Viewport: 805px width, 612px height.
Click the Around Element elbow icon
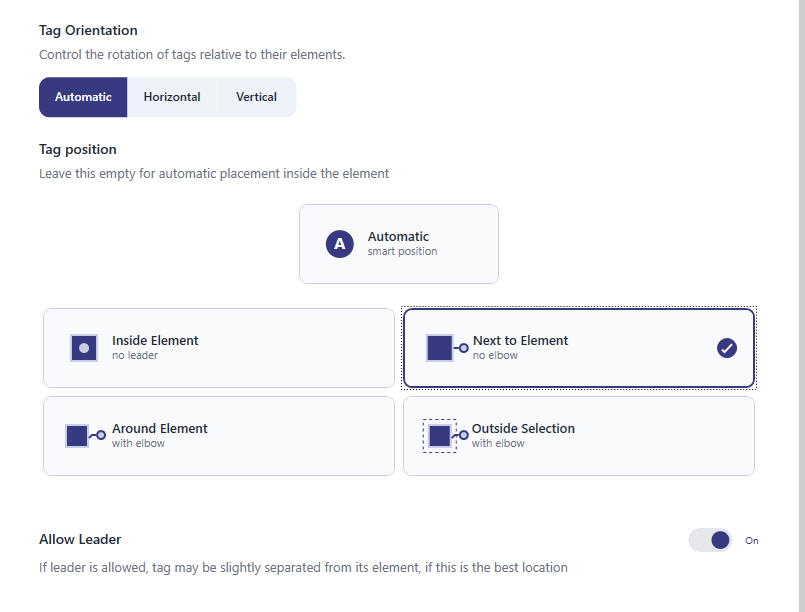84,436
